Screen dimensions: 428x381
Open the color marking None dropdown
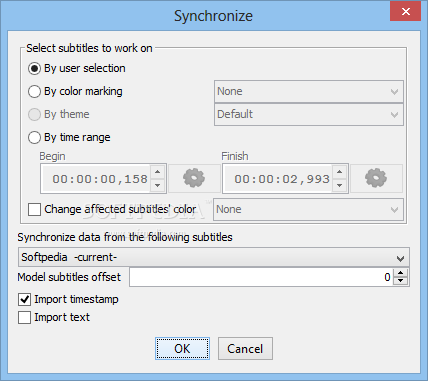(309, 91)
